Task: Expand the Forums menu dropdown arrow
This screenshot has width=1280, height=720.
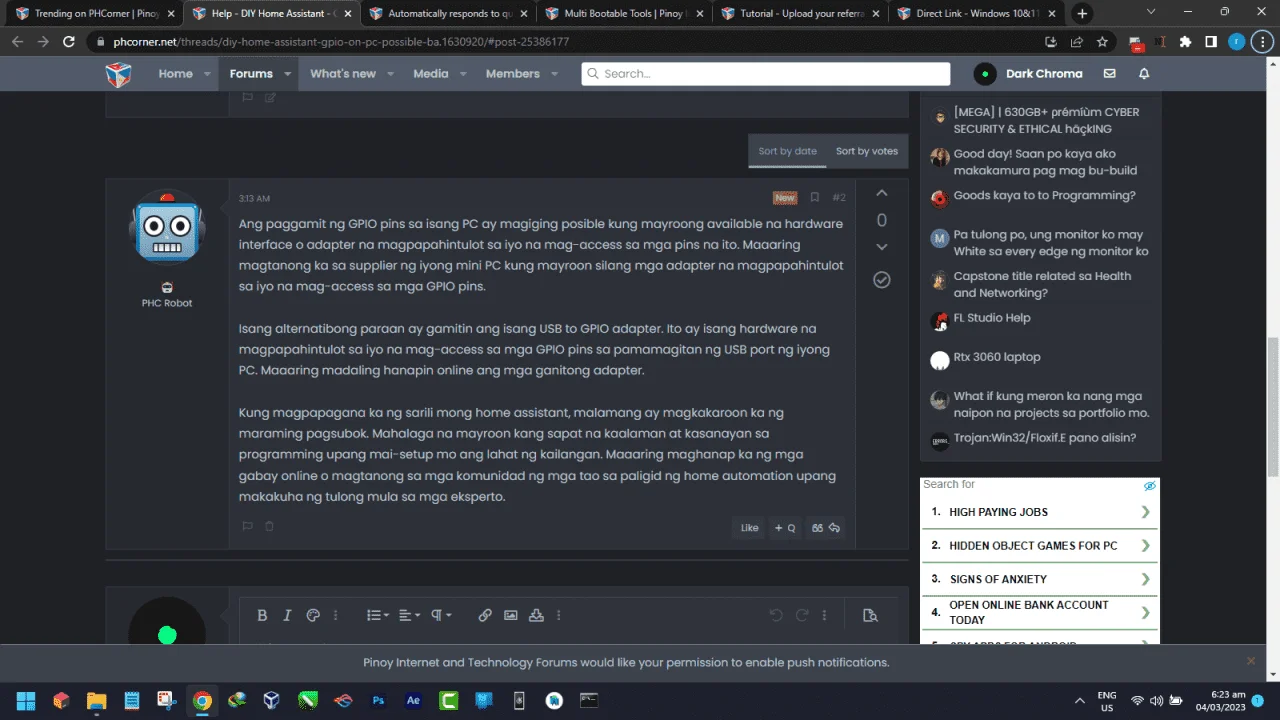Action: [x=288, y=74]
